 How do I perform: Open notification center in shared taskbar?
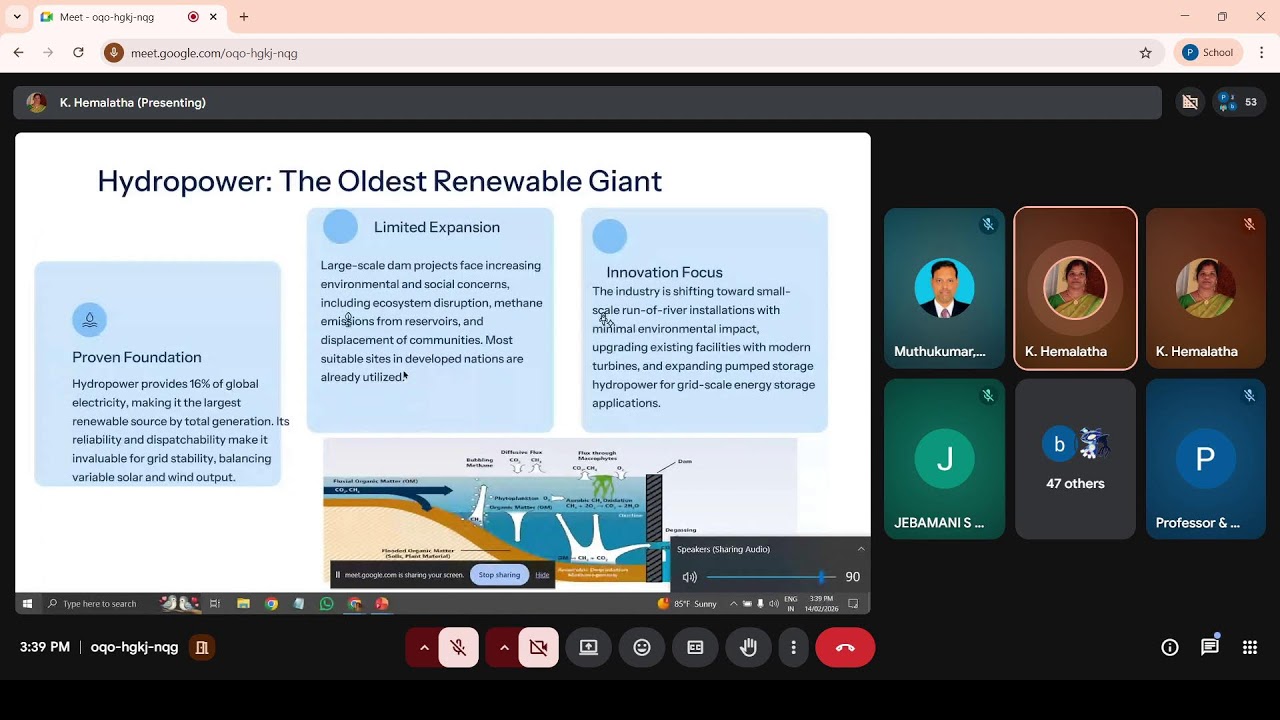853,604
